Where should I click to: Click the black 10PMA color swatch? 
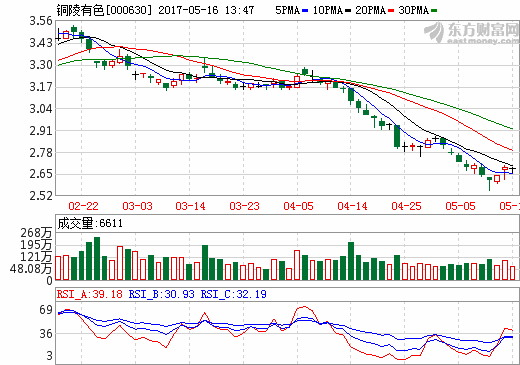(348, 11)
